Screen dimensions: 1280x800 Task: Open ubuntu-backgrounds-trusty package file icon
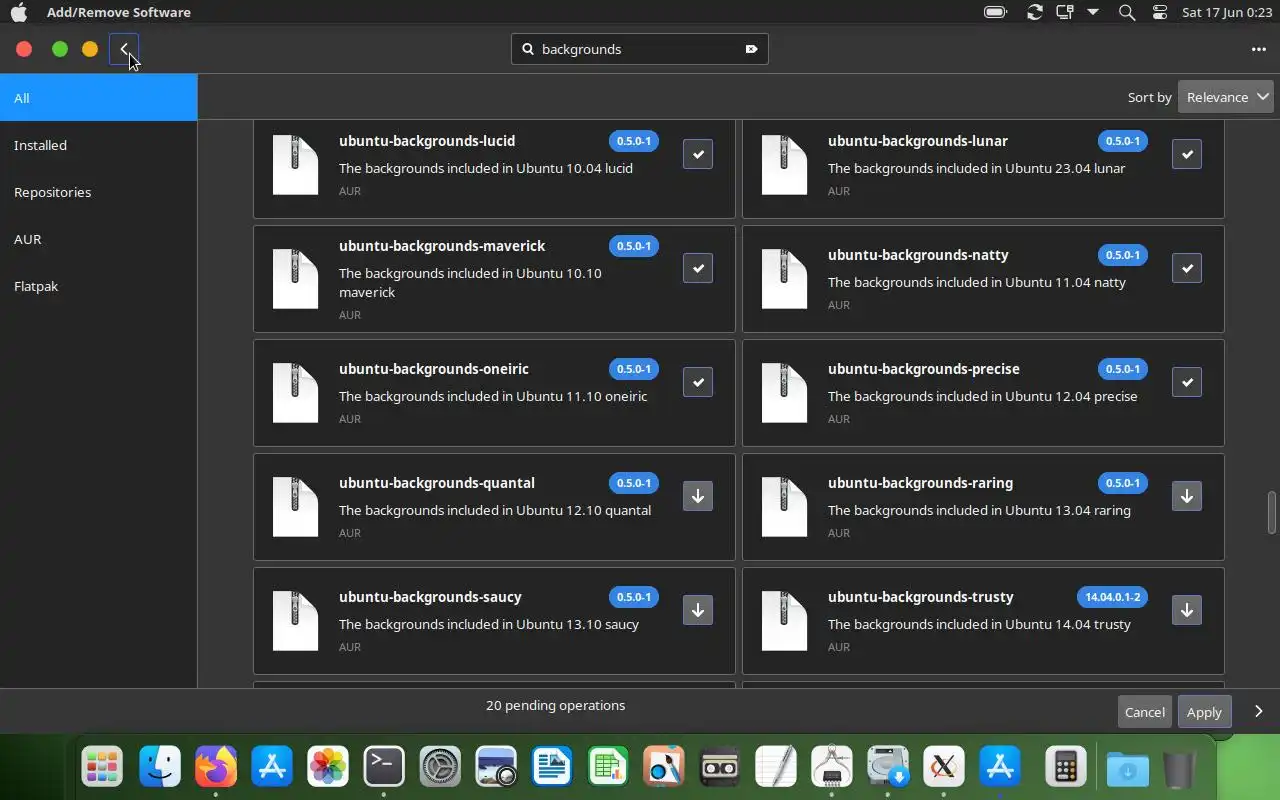[x=784, y=621]
